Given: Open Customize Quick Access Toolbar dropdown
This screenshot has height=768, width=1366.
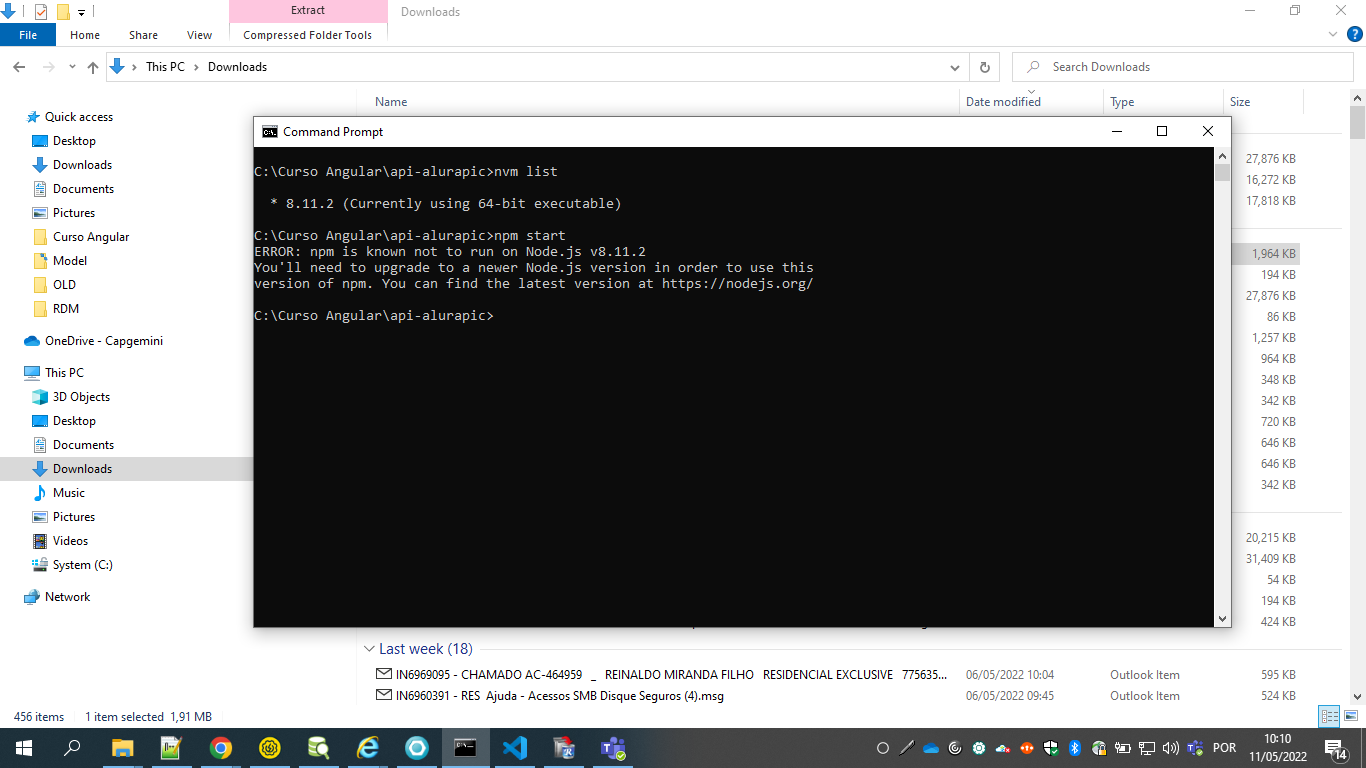Looking at the screenshot, I should point(82,12).
